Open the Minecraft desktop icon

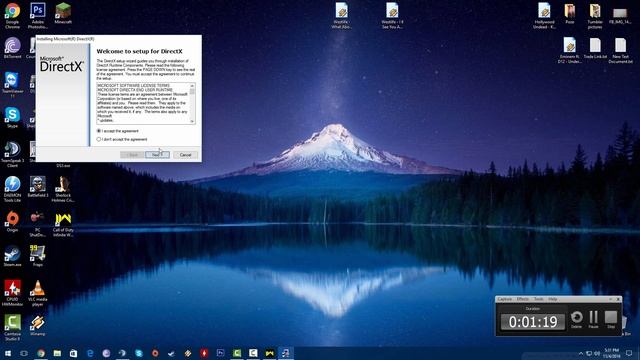pyautogui.click(x=63, y=13)
